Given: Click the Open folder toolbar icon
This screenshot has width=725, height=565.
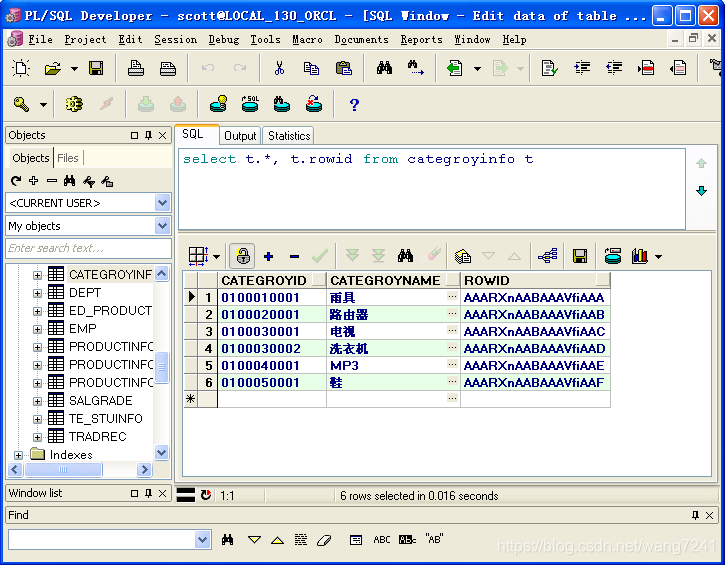Looking at the screenshot, I should click(53, 68).
